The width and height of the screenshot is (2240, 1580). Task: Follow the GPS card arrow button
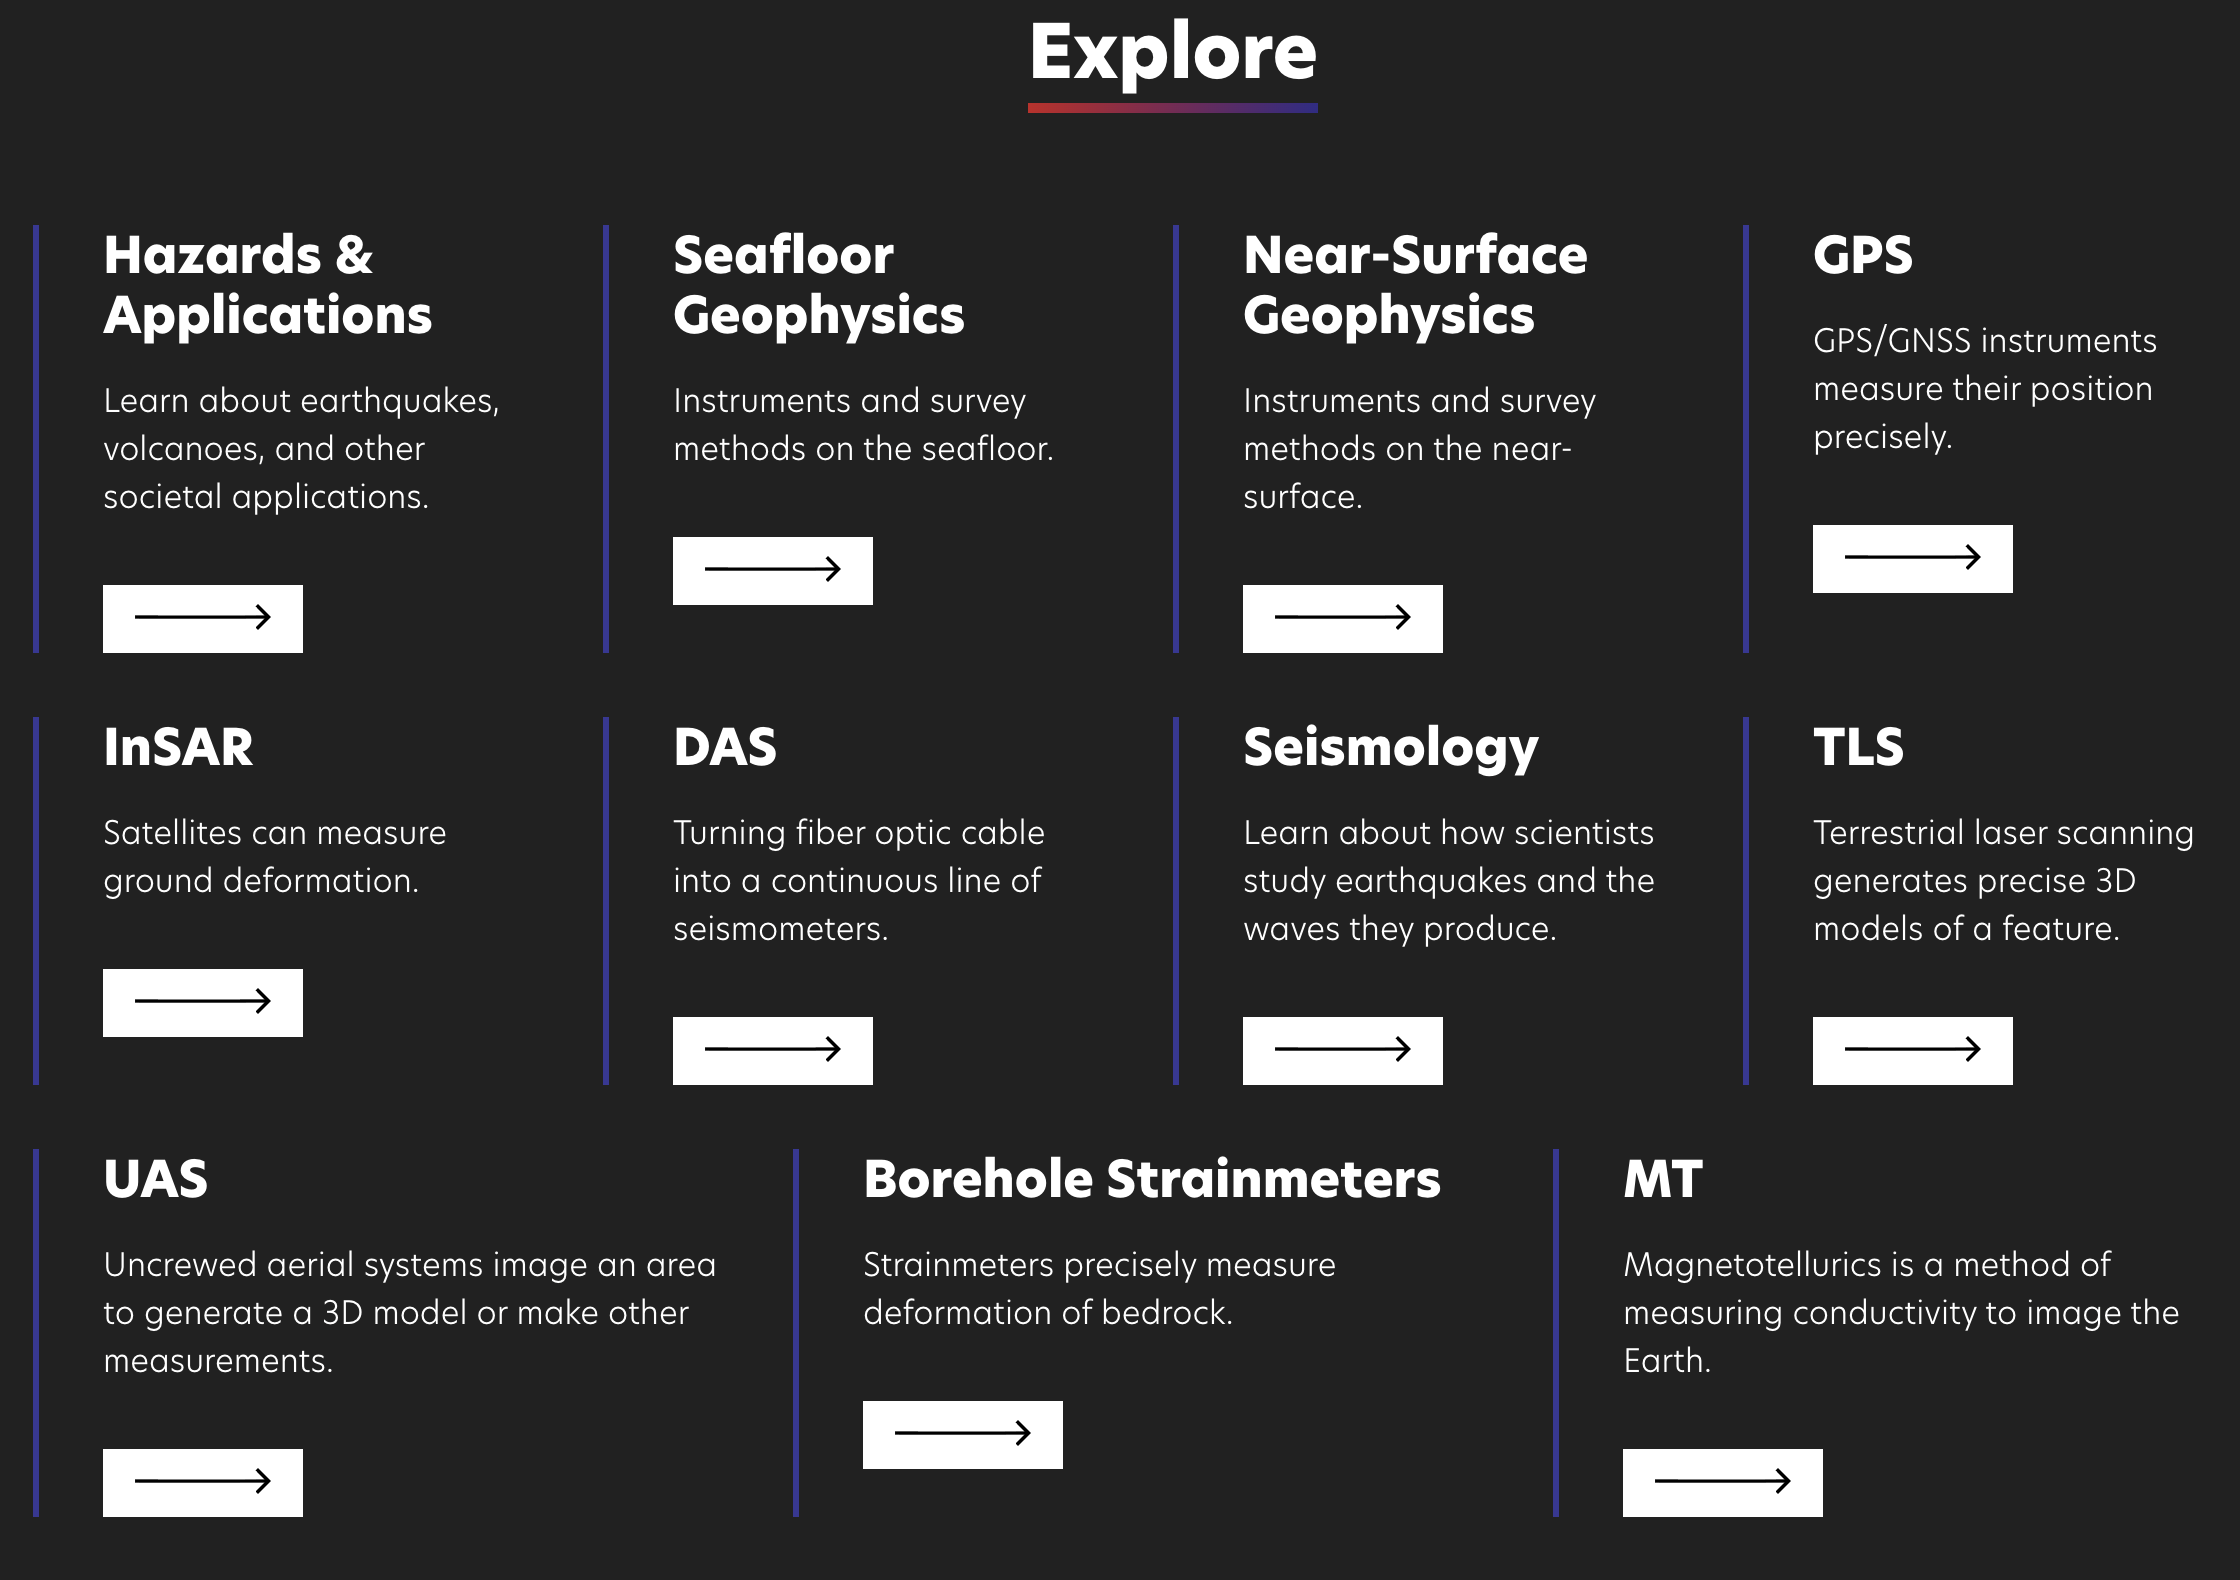[x=1913, y=558]
